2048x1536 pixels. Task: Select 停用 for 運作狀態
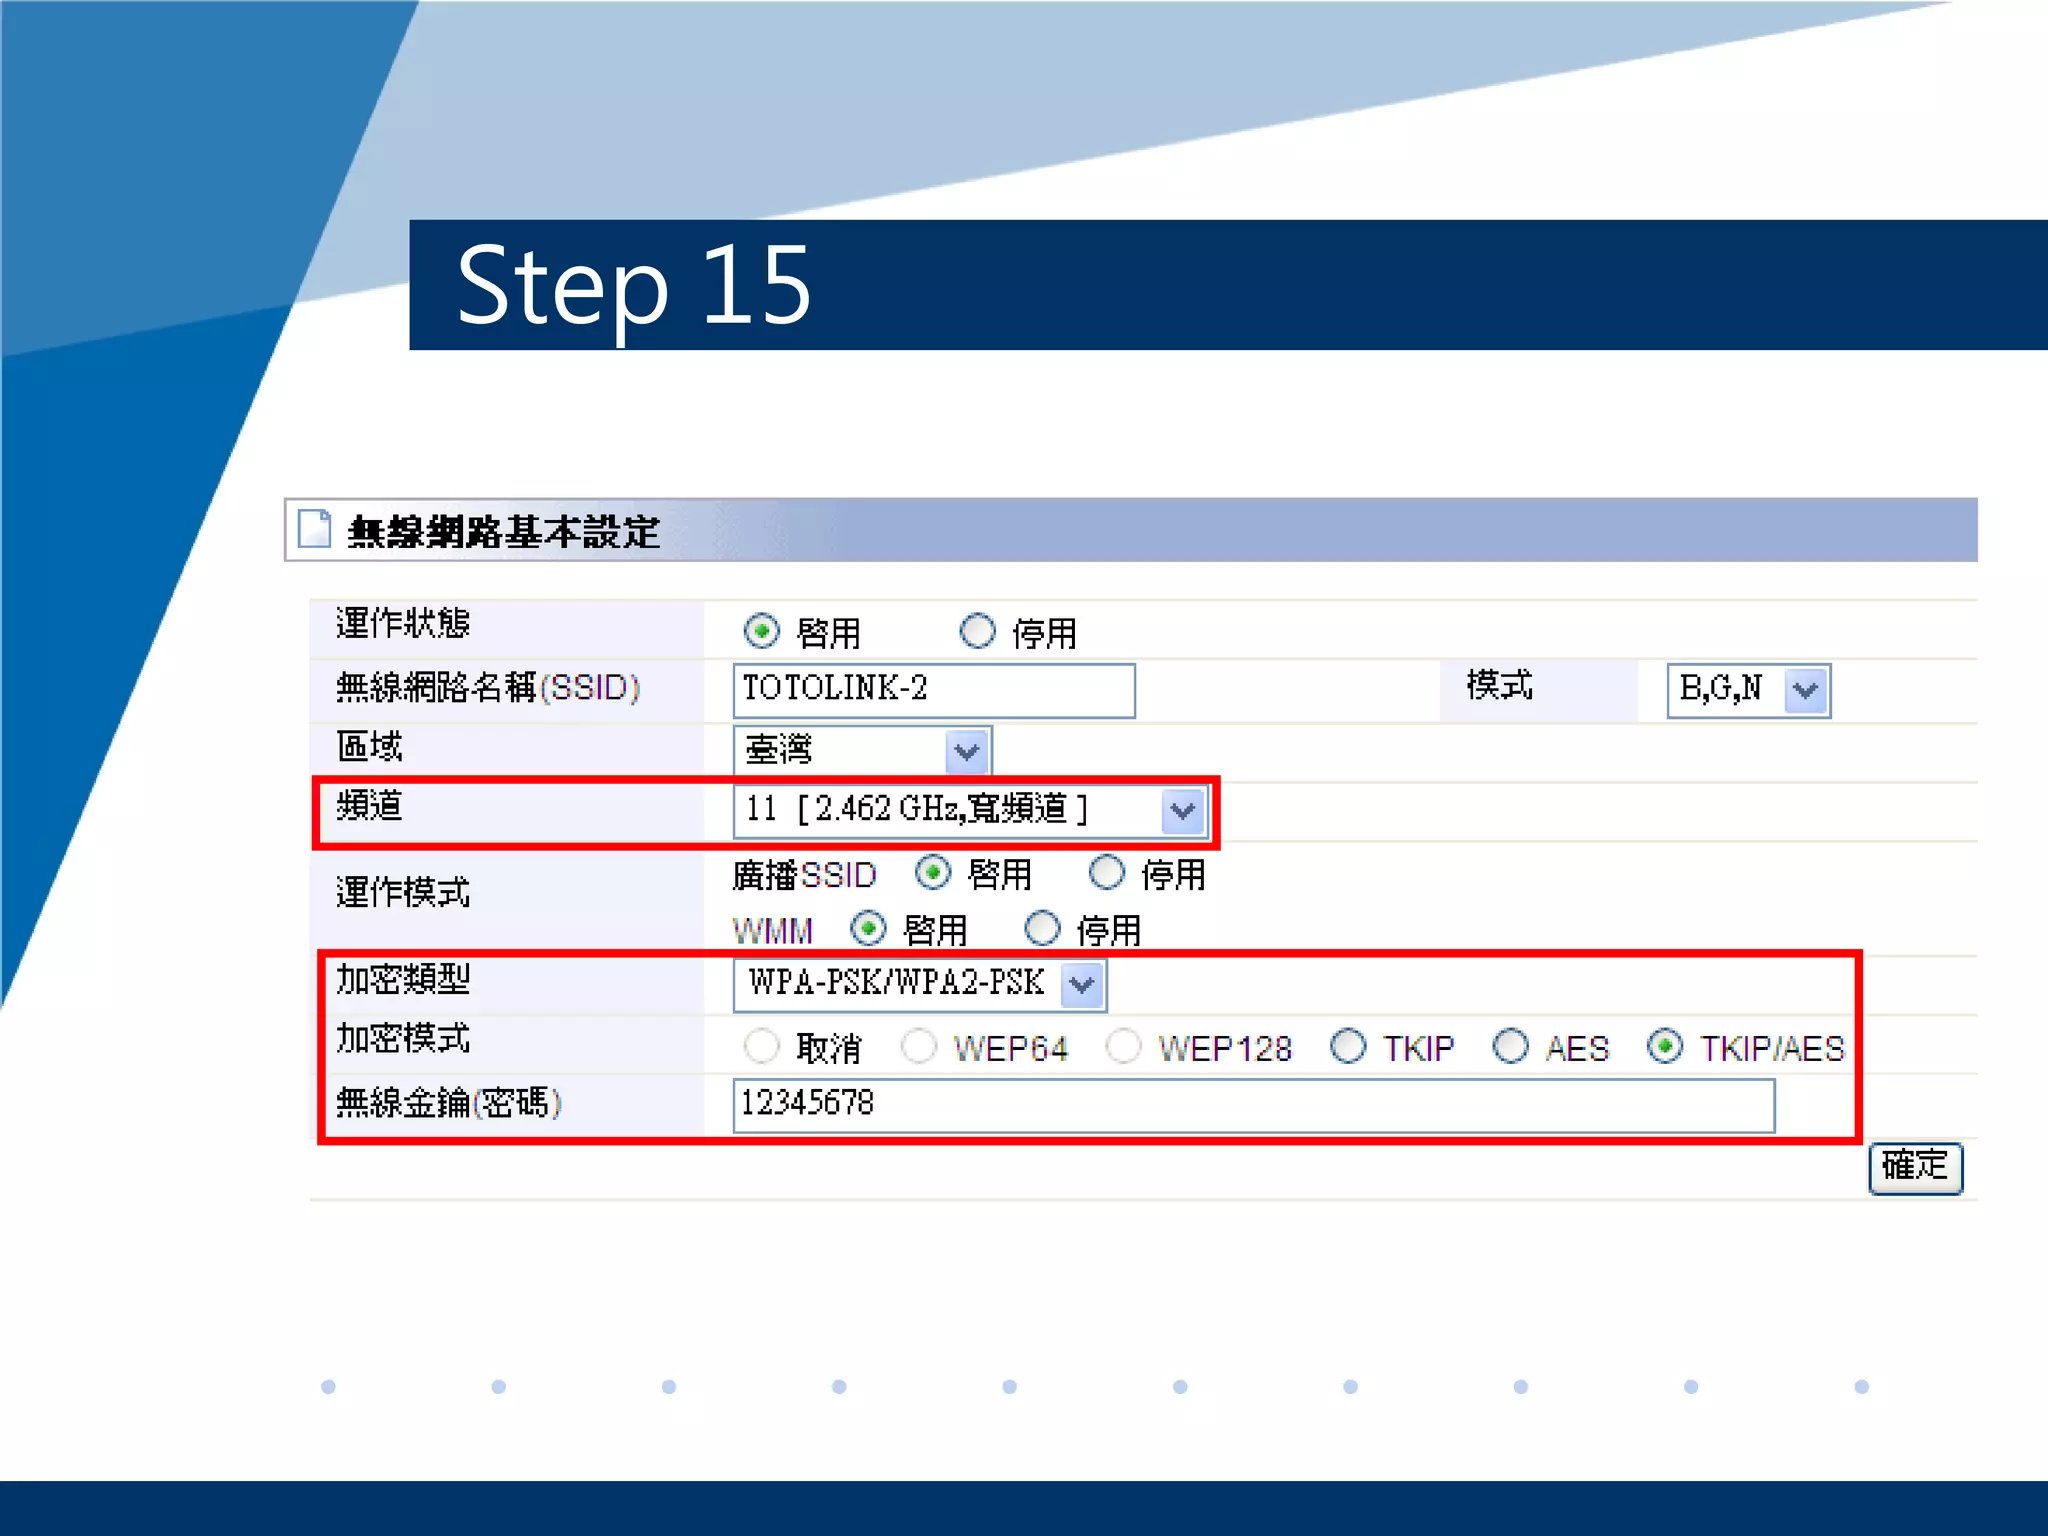pos(977,631)
